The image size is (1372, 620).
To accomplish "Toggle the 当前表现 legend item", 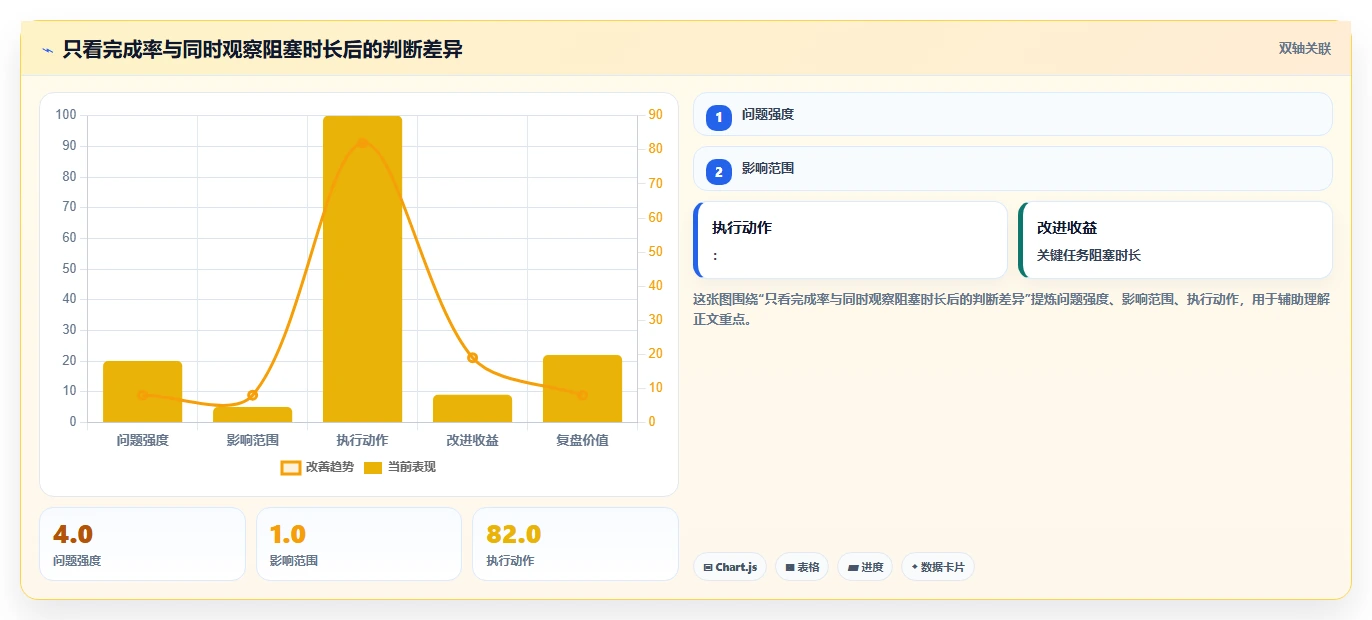I will pyautogui.click(x=400, y=467).
